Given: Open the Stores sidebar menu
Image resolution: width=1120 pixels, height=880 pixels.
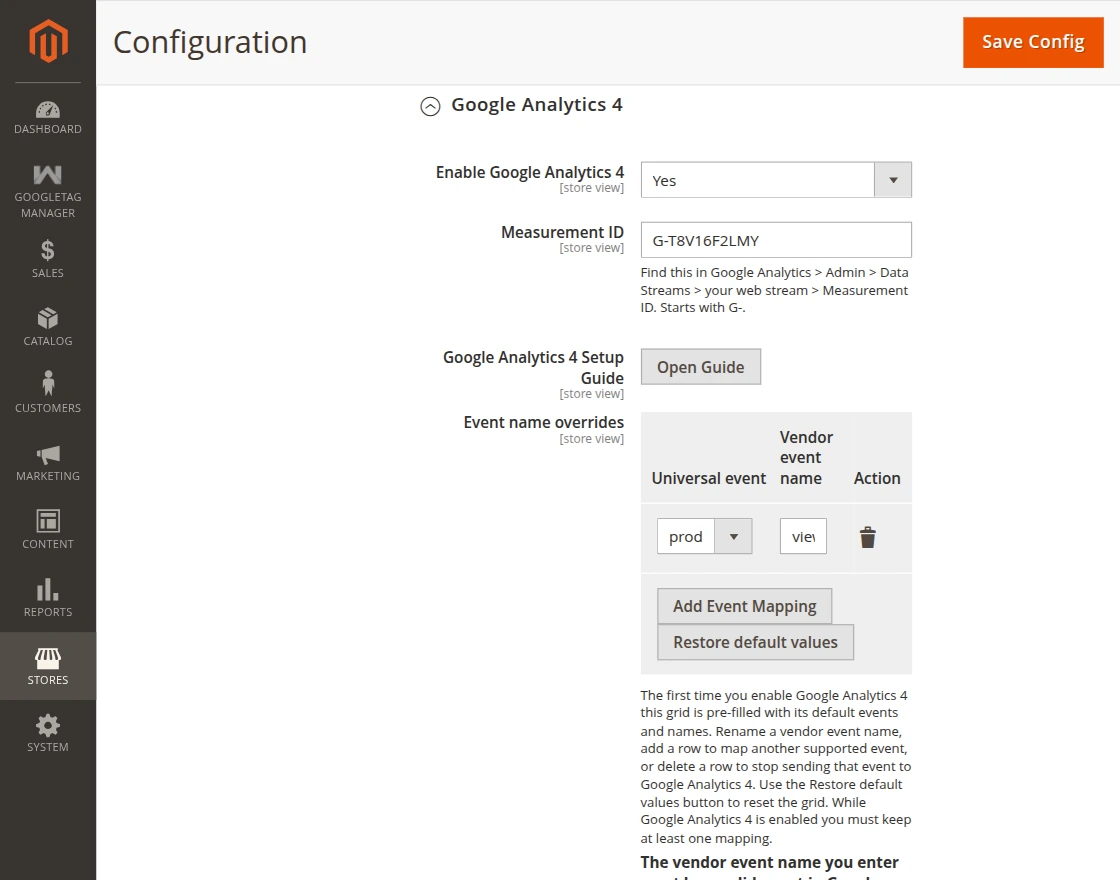Looking at the screenshot, I should pyautogui.click(x=48, y=666).
